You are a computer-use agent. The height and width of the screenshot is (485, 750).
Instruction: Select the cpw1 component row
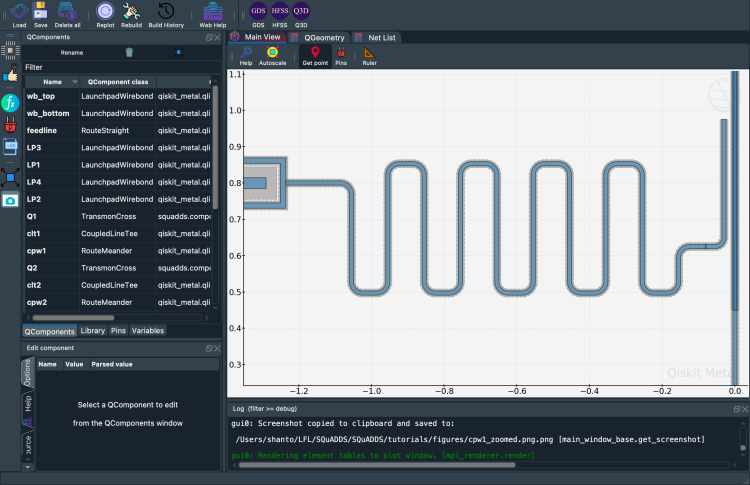[x=118, y=251]
